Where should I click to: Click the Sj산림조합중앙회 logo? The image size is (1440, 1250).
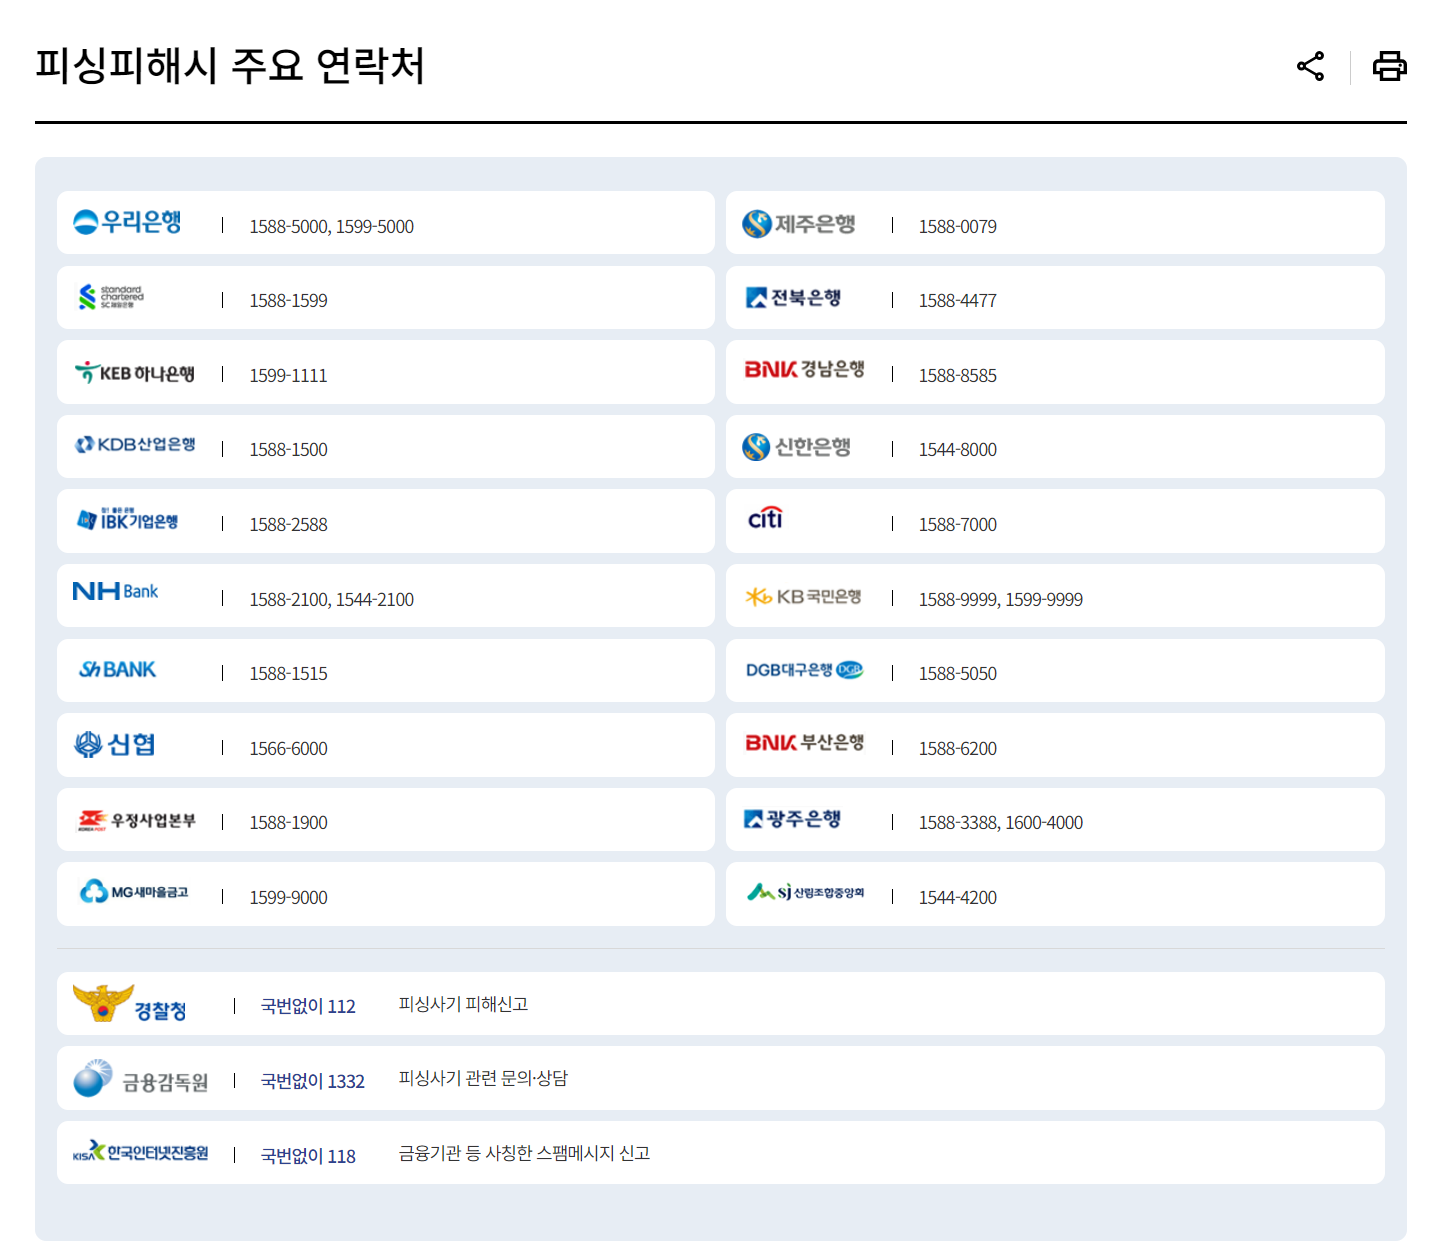coord(806,892)
